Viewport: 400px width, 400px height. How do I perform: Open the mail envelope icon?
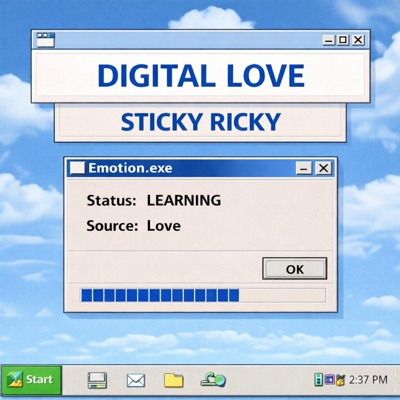click(136, 380)
